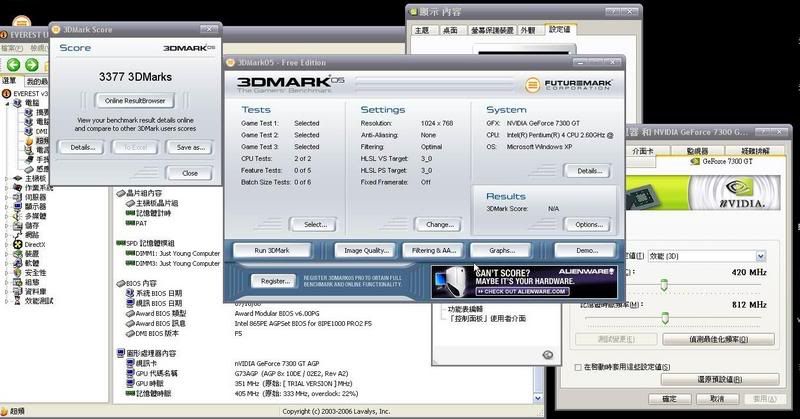Click Save as... in 3DMark Score dialog
The width and height of the screenshot is (800, 419).
coord(190,147)
